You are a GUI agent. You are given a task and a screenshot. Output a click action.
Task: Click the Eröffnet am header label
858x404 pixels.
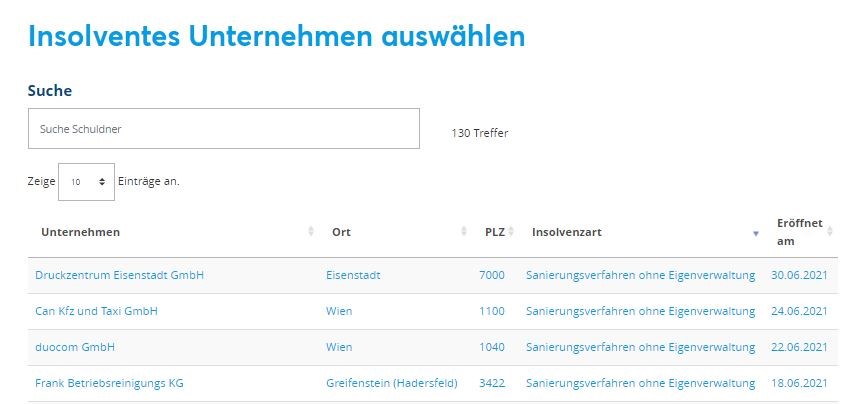pos(798,232)
